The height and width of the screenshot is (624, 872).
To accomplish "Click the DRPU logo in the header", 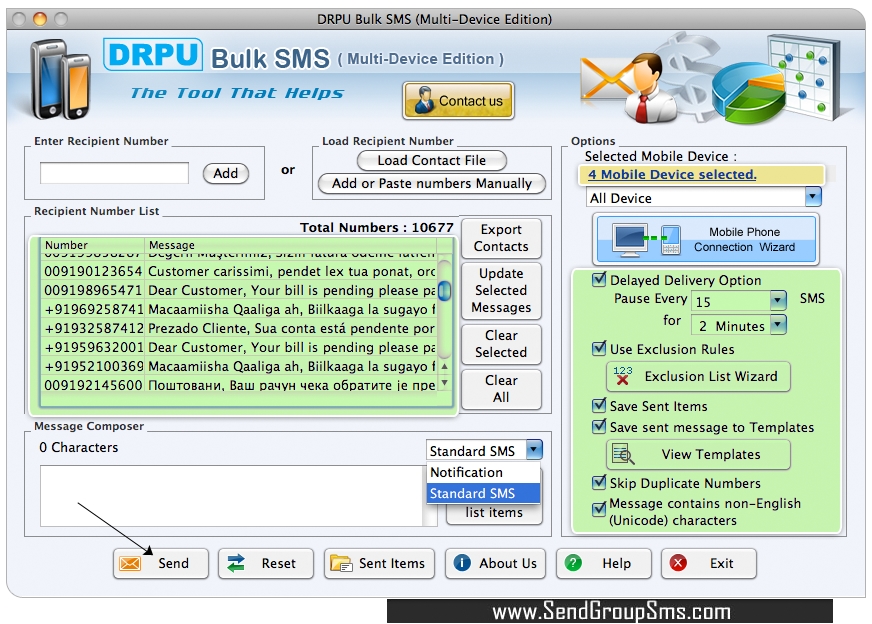I will pos(153,55).
